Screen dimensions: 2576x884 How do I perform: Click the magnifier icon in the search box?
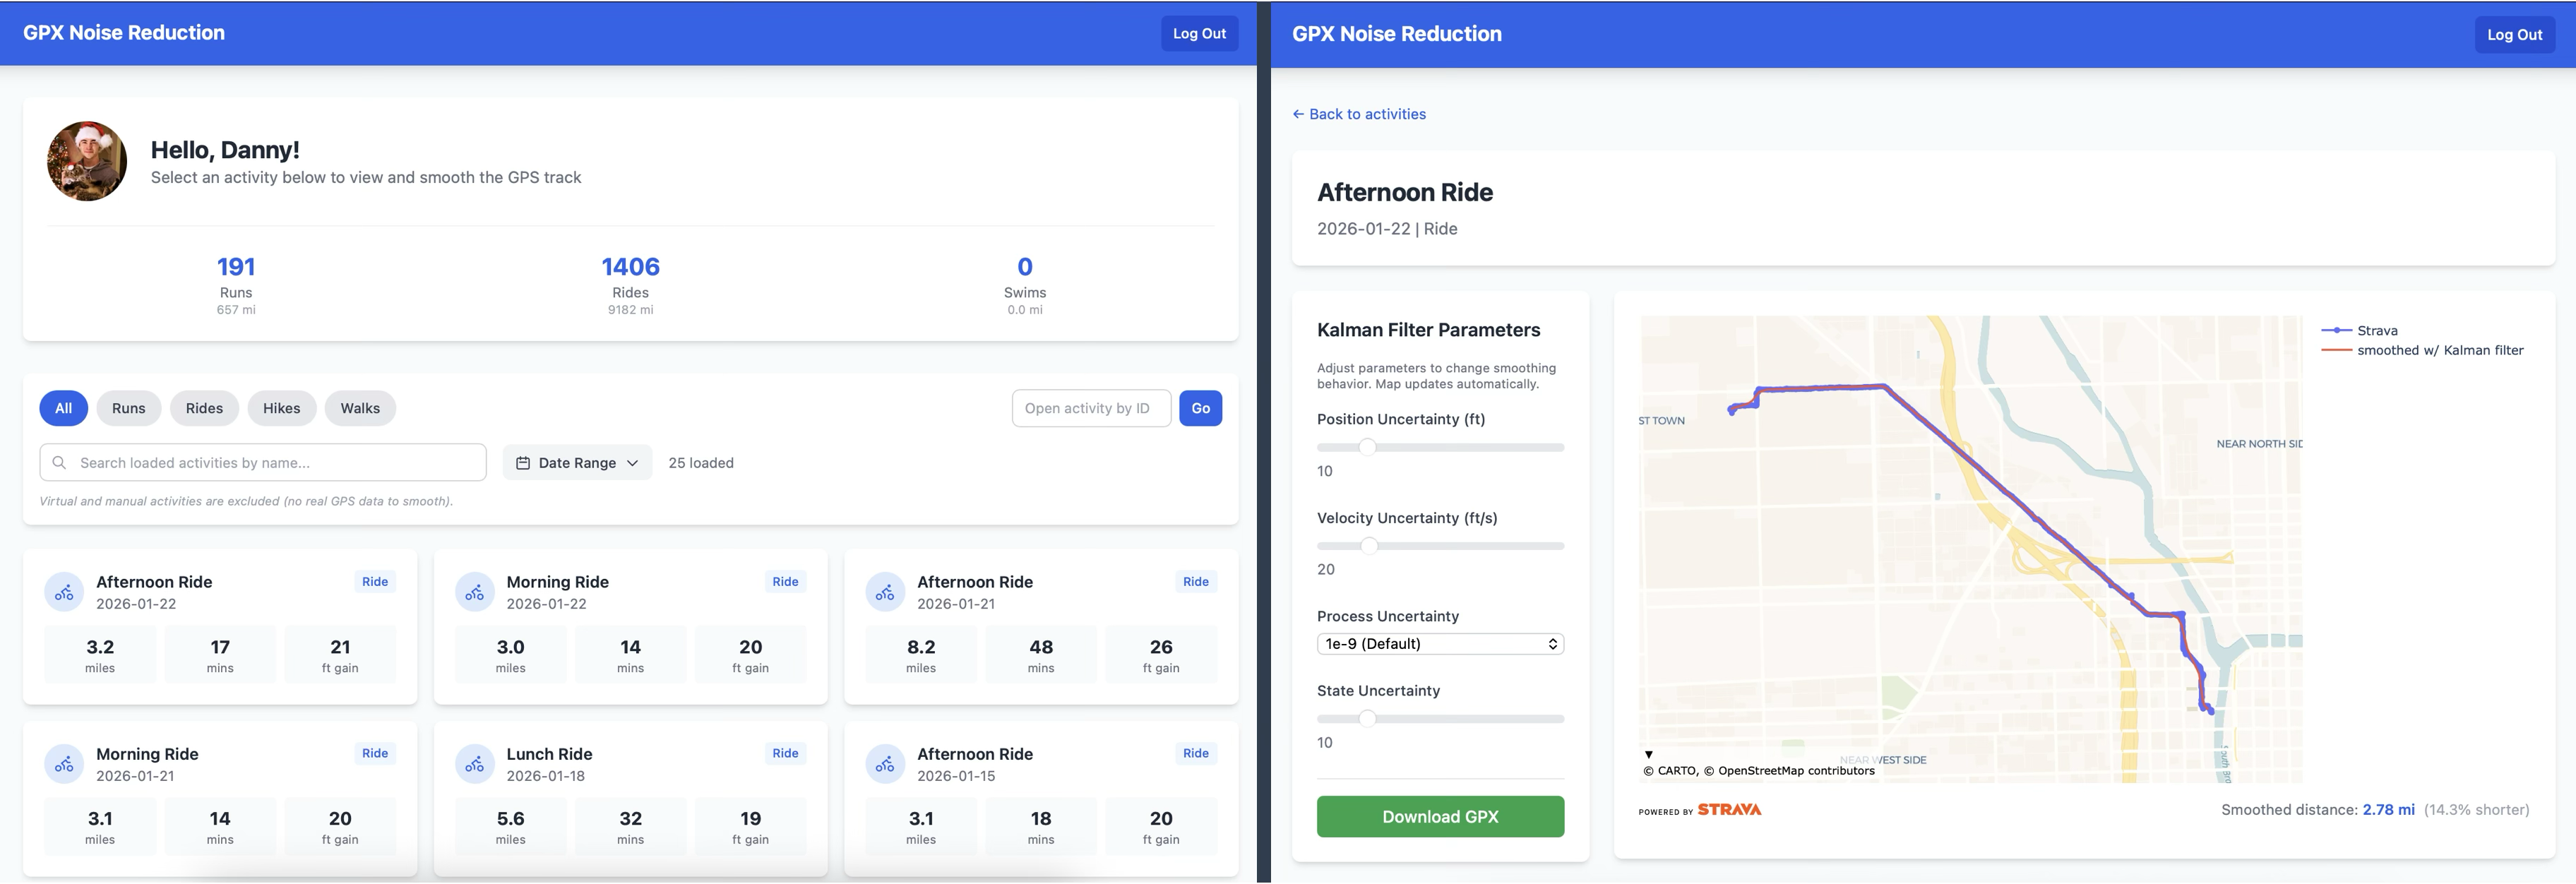[59, 463]
